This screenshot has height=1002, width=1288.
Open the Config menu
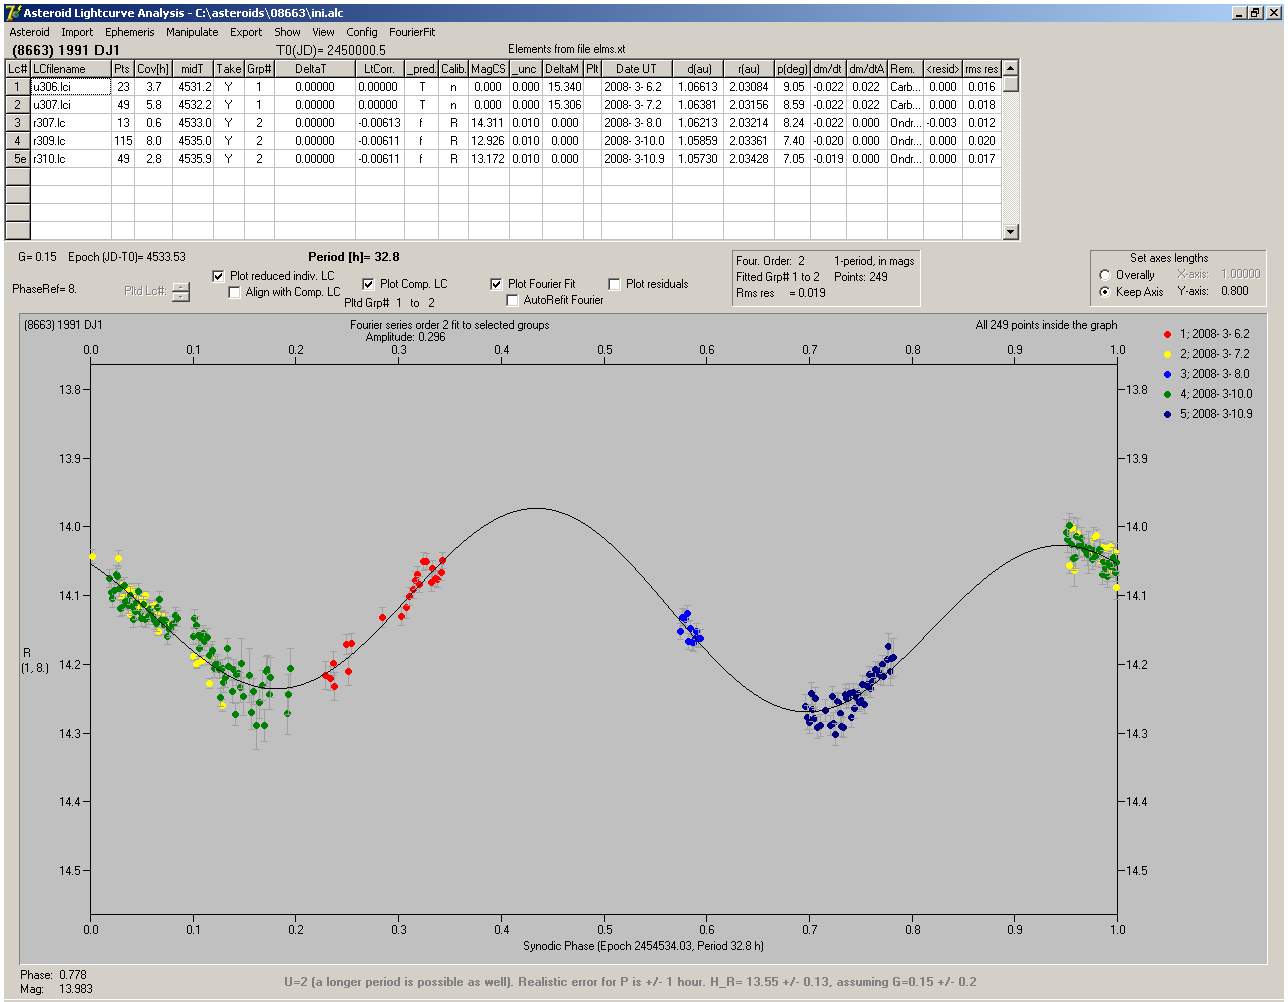(362, 32)
